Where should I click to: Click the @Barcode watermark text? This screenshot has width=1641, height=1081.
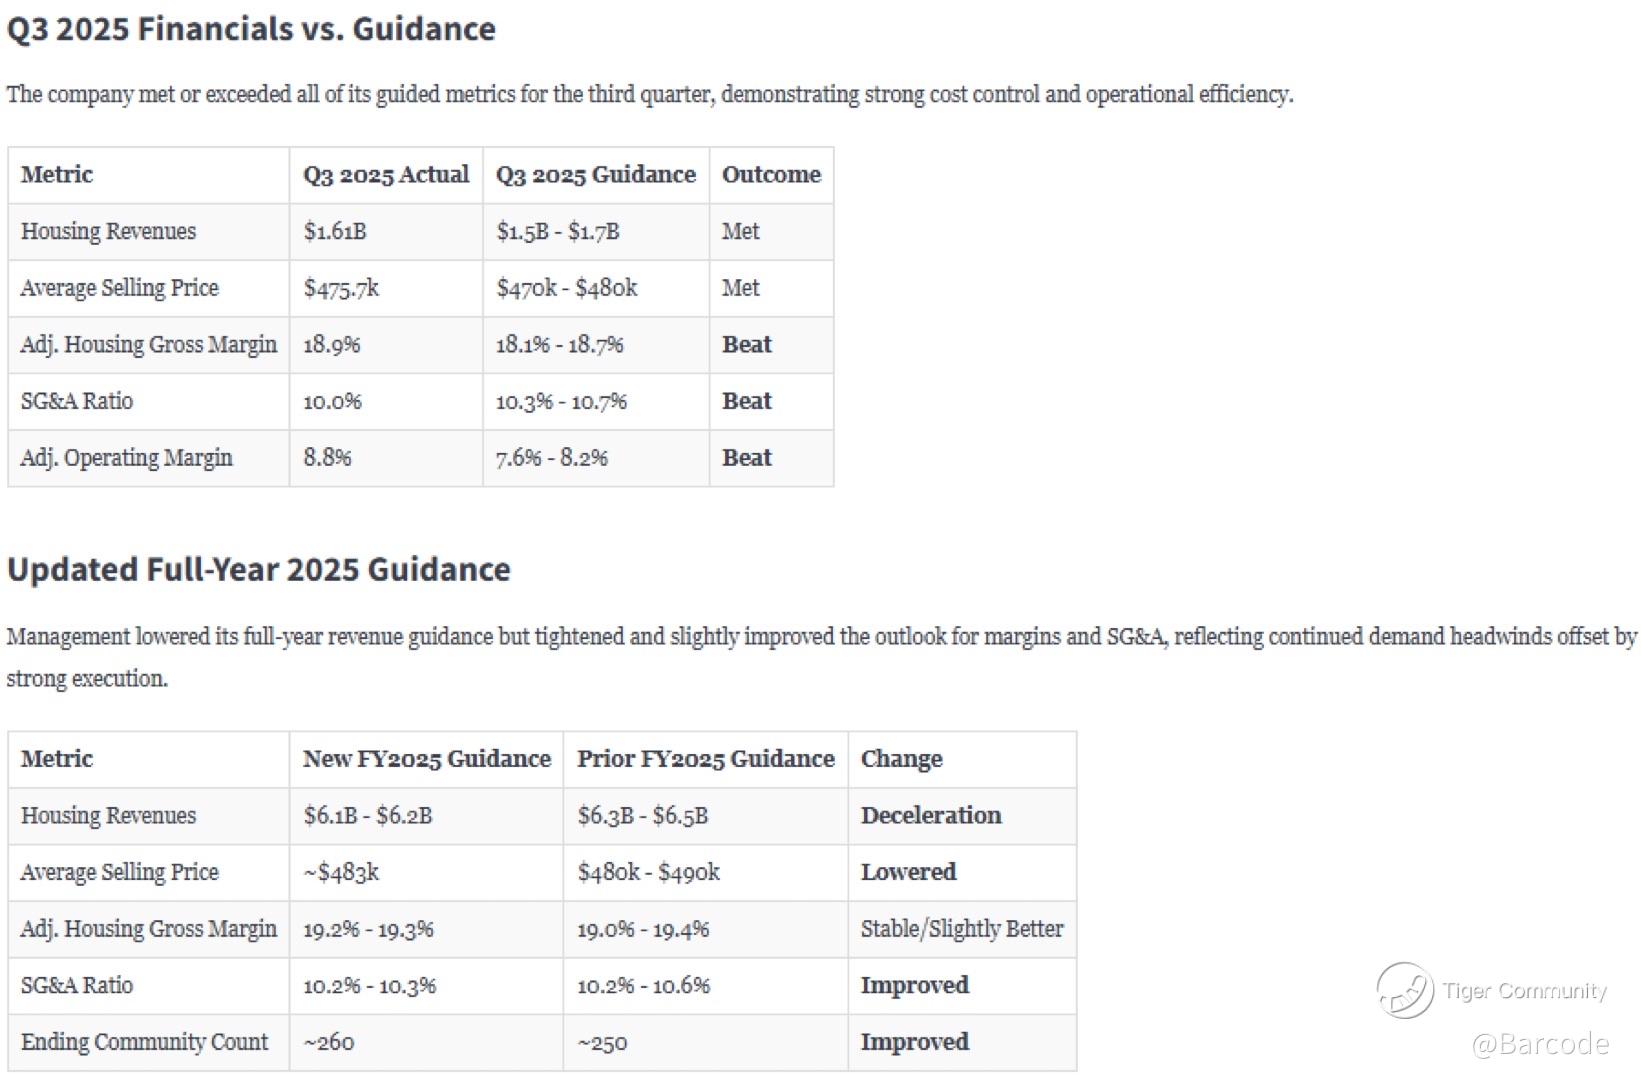(1540, 1044)
